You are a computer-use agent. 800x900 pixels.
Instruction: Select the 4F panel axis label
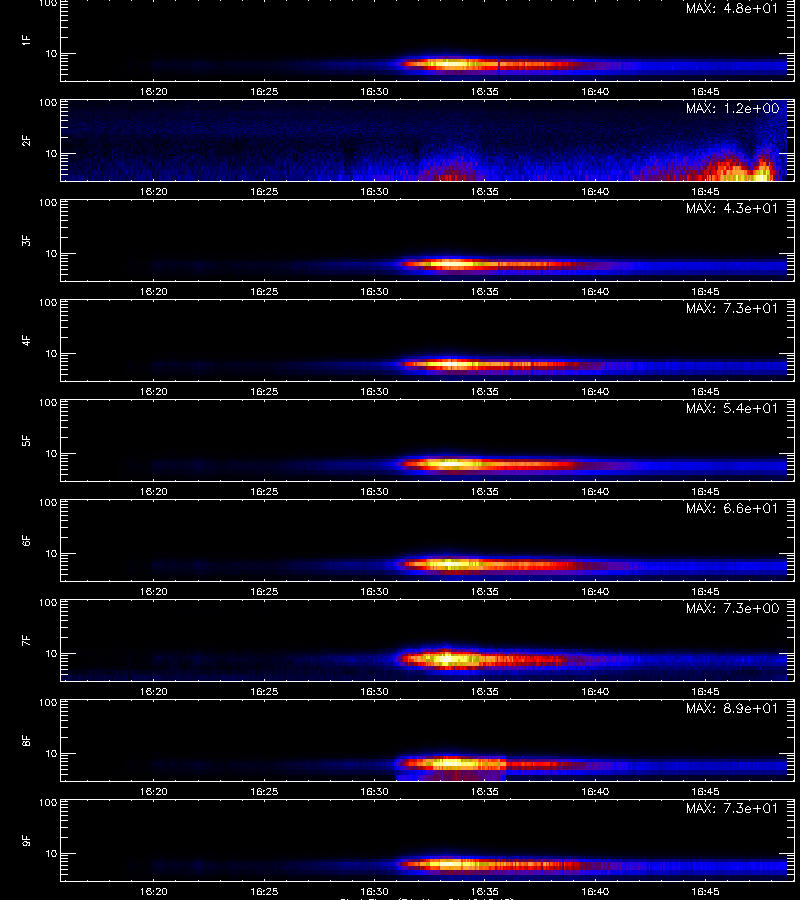[x=26, y=340]
